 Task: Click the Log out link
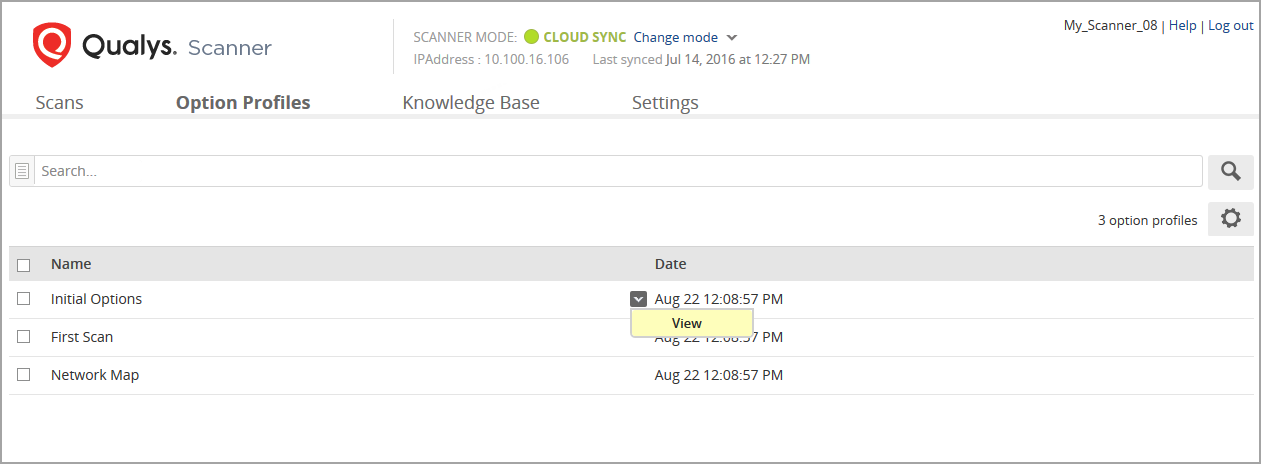pos(1230,26)
